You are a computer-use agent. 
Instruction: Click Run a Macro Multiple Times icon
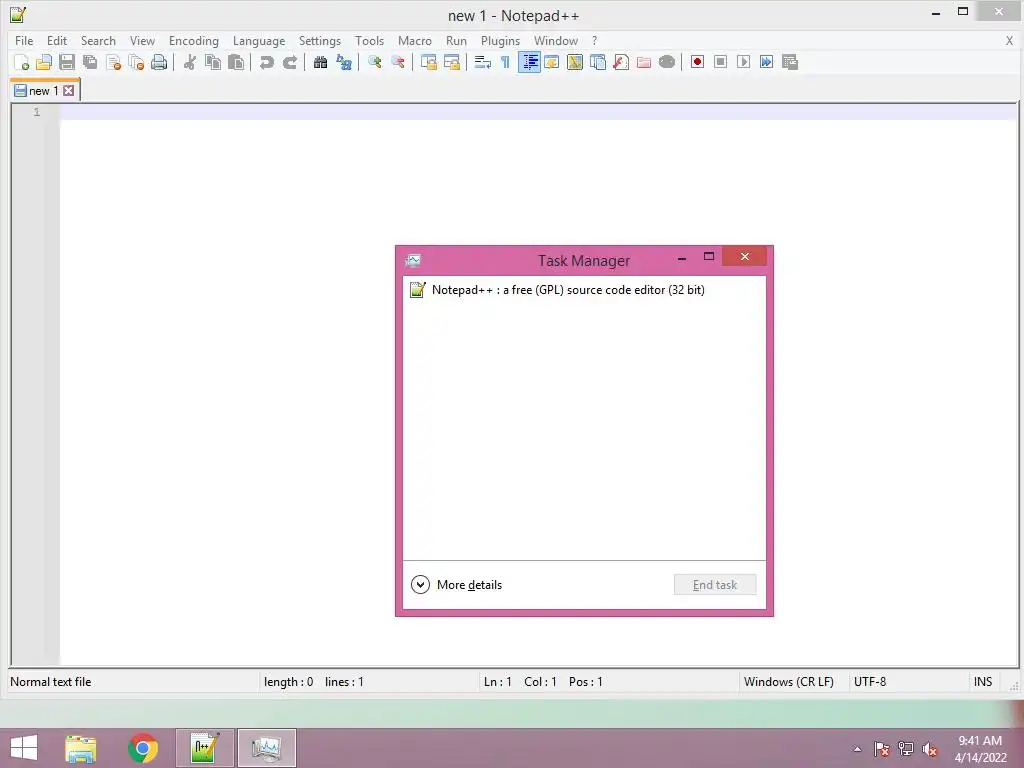coord(767,62)
